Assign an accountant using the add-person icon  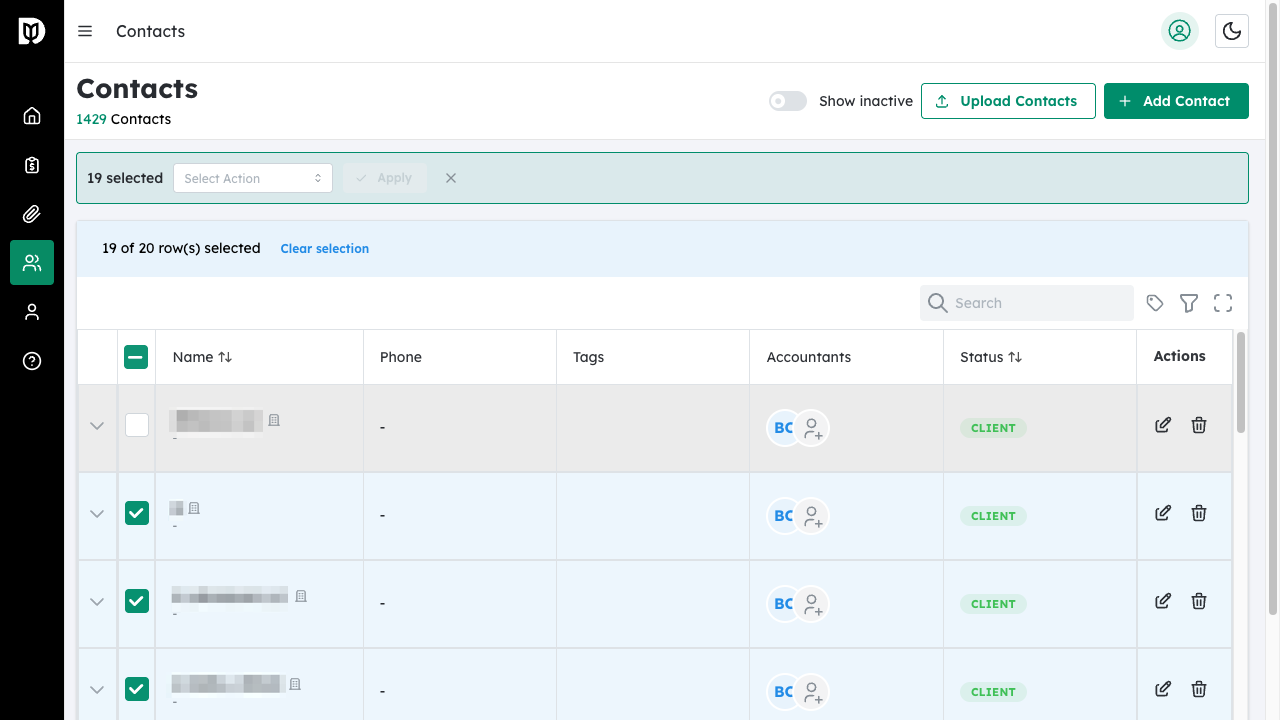(x=812, y=428)
